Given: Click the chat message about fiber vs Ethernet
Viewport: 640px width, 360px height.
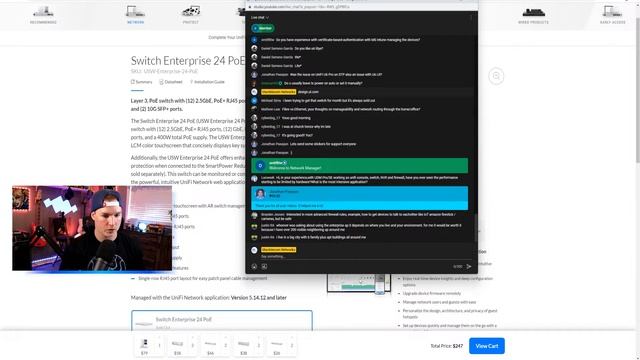Looking at the screenshot, I should coord(351,109).
